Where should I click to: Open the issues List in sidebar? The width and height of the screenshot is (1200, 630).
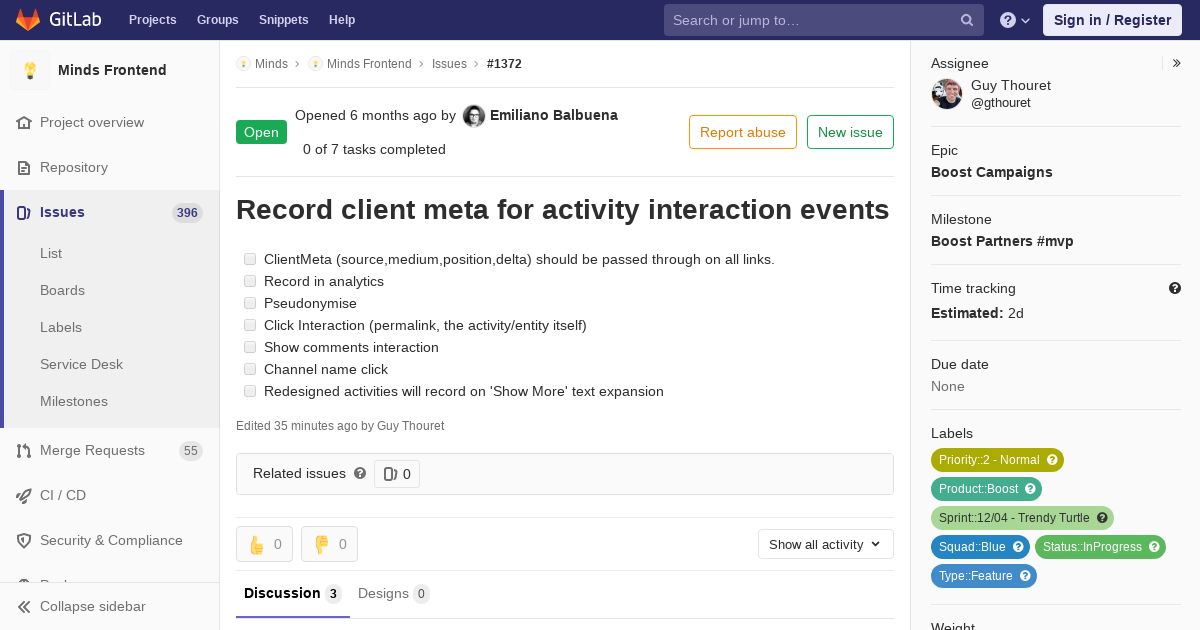click(51, 254)
